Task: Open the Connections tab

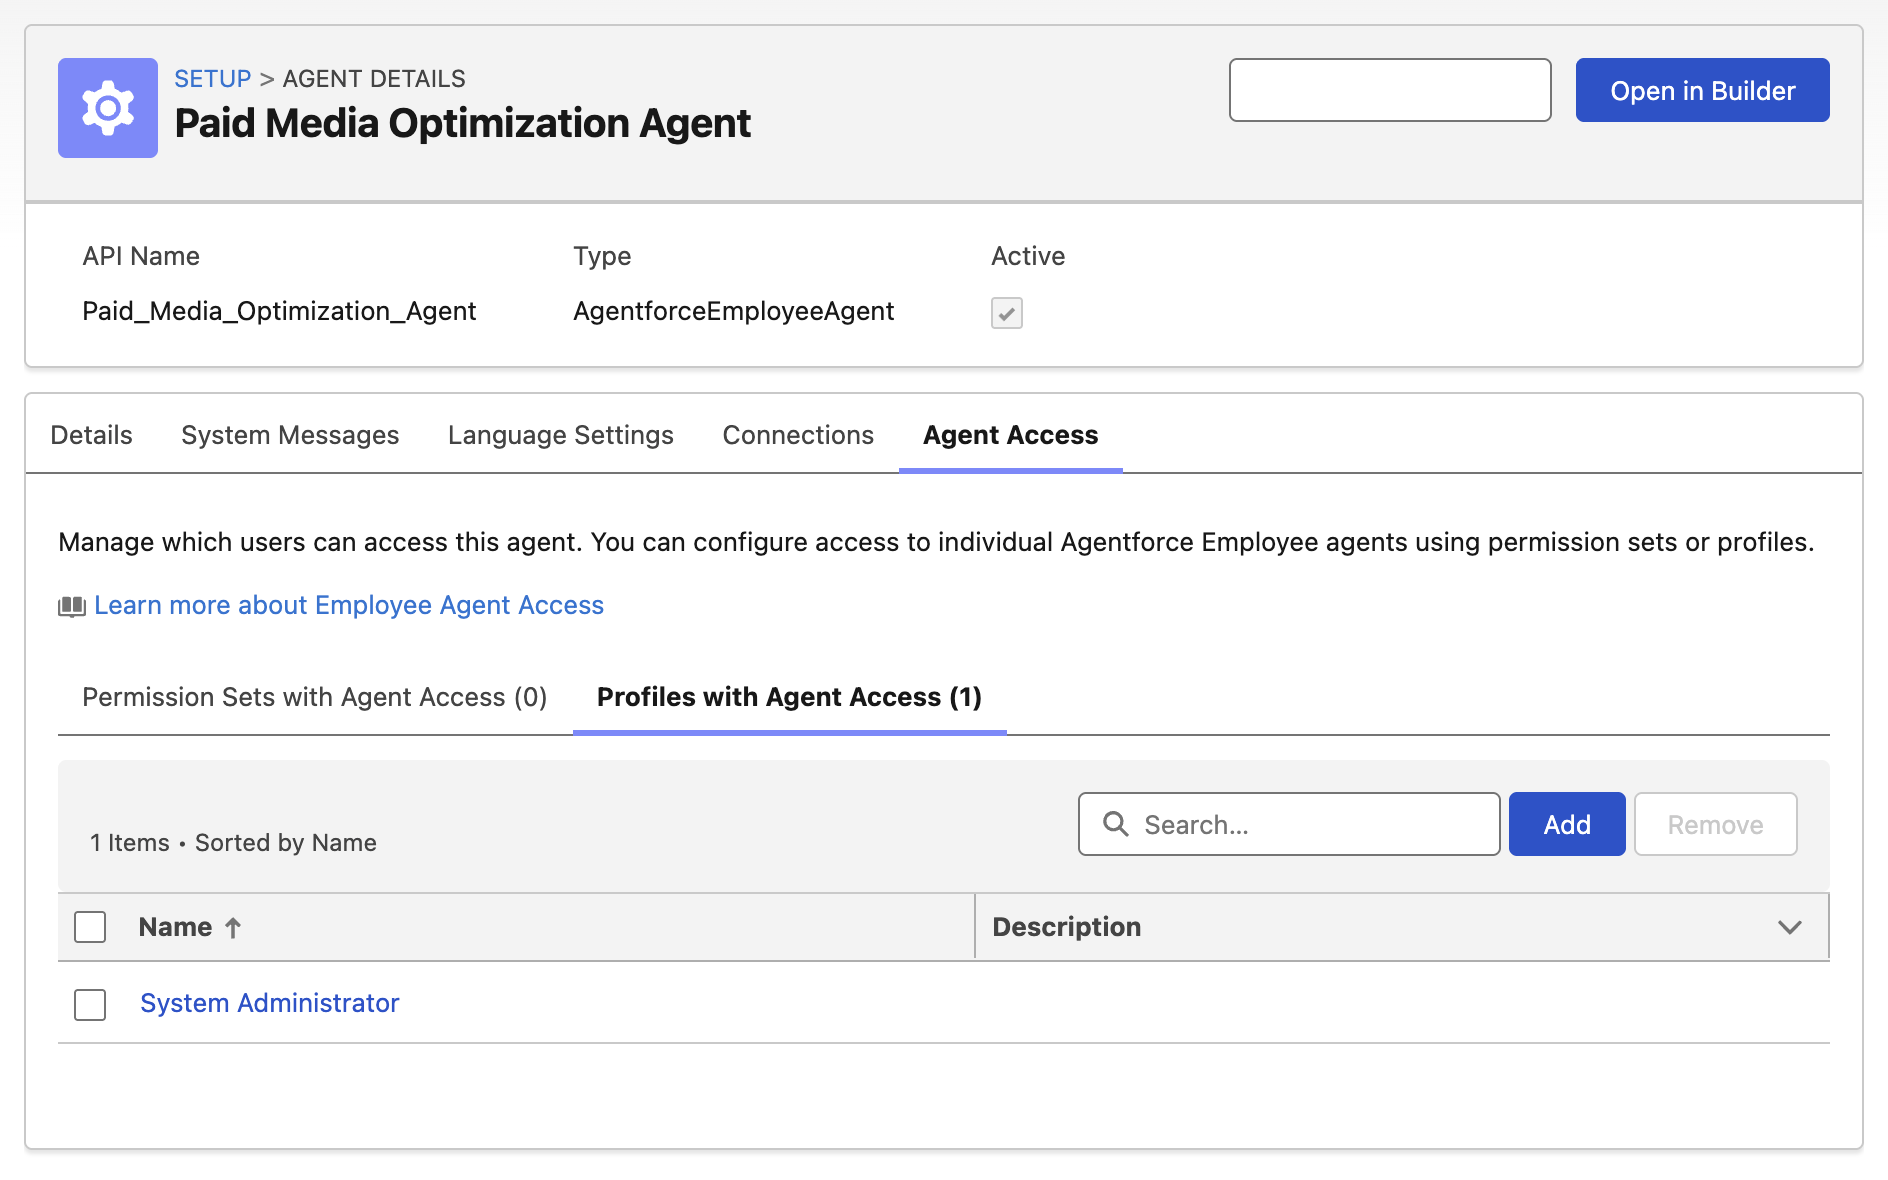Action: click(797, 435)
